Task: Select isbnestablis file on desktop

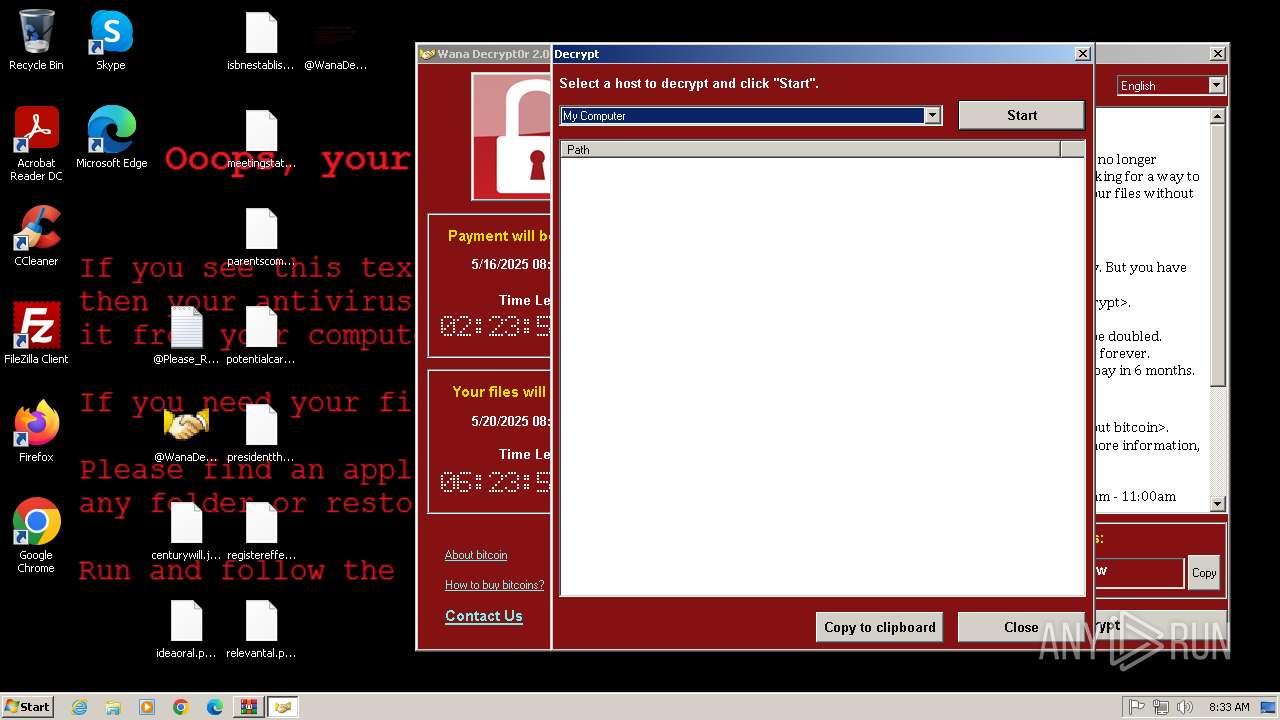Action: coord(261,41)
